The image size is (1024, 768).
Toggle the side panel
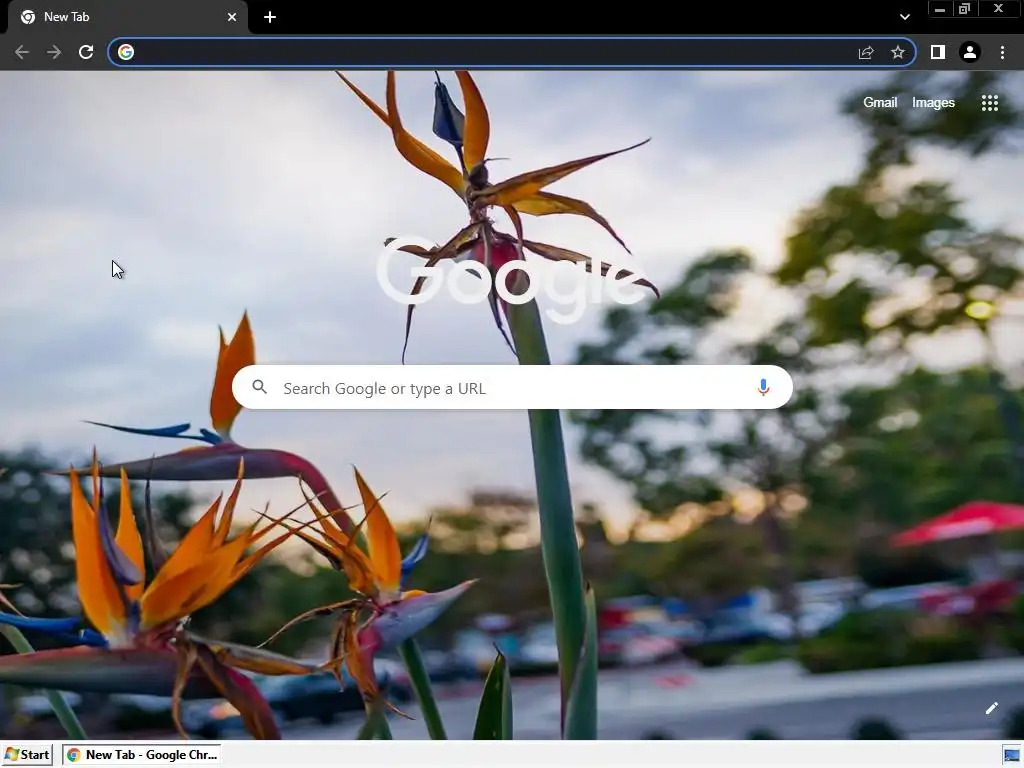click(938, 52)
